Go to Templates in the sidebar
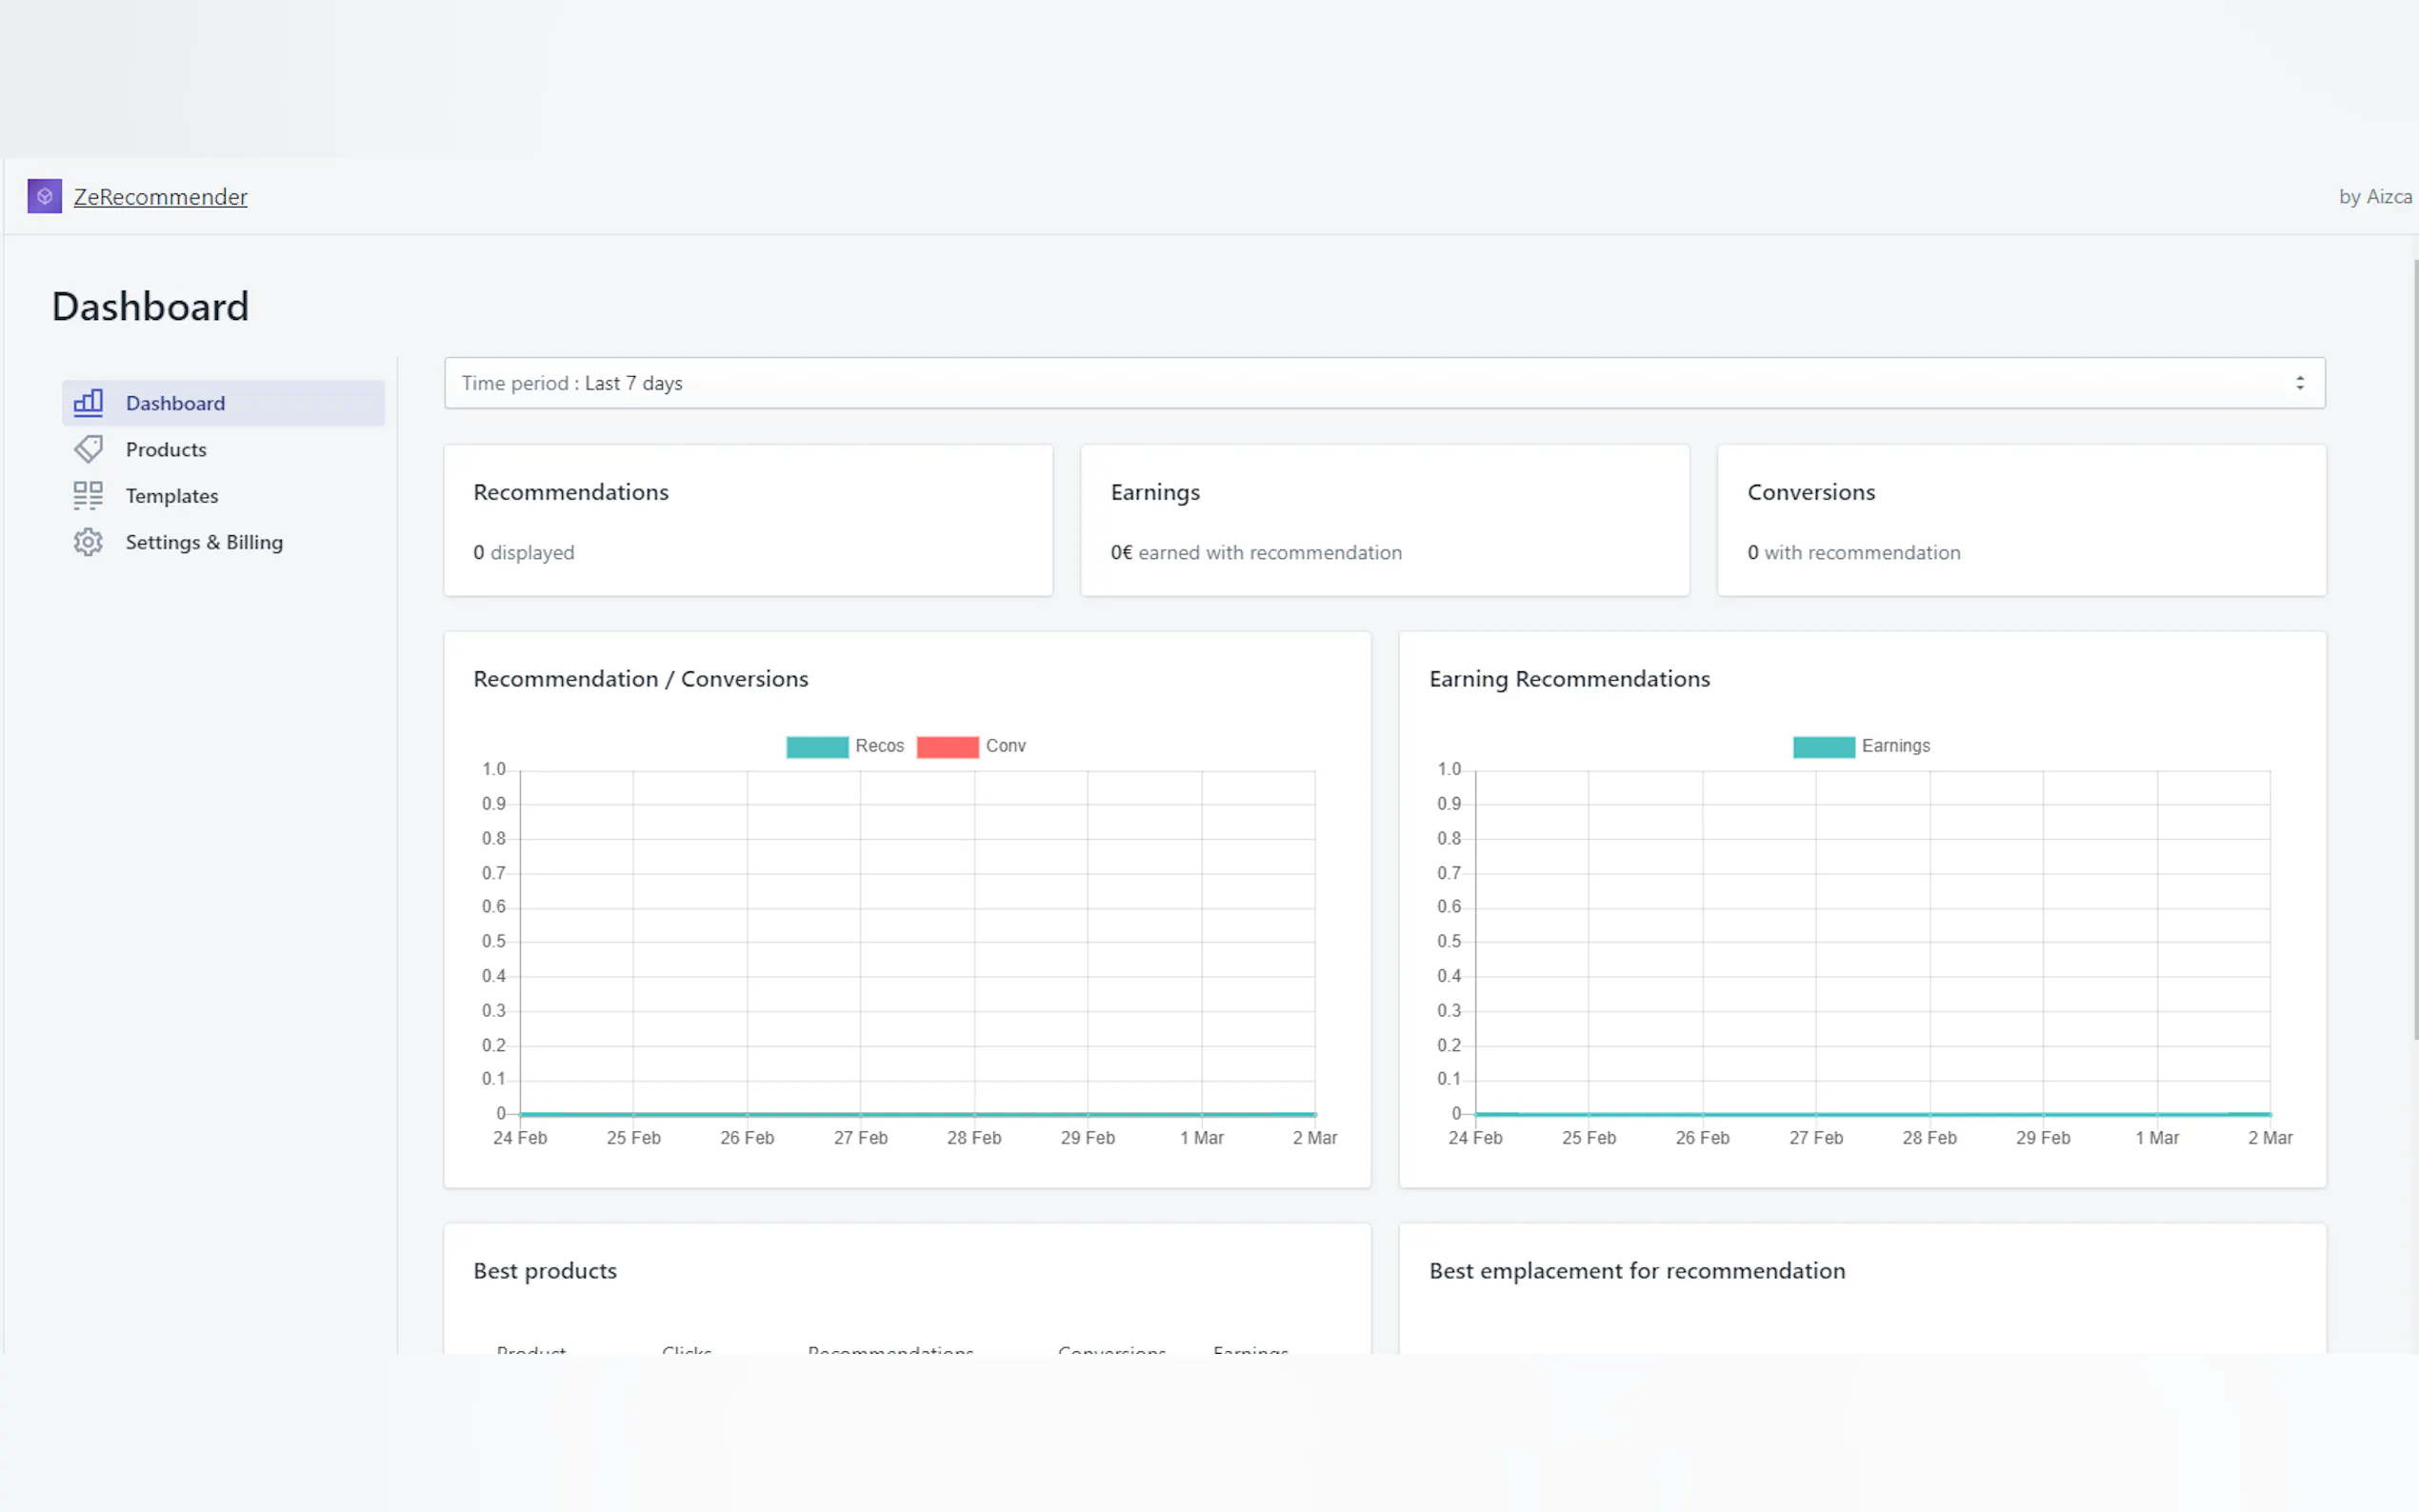Screen dimensions: 2419x1512 click(x=172, y=495)
